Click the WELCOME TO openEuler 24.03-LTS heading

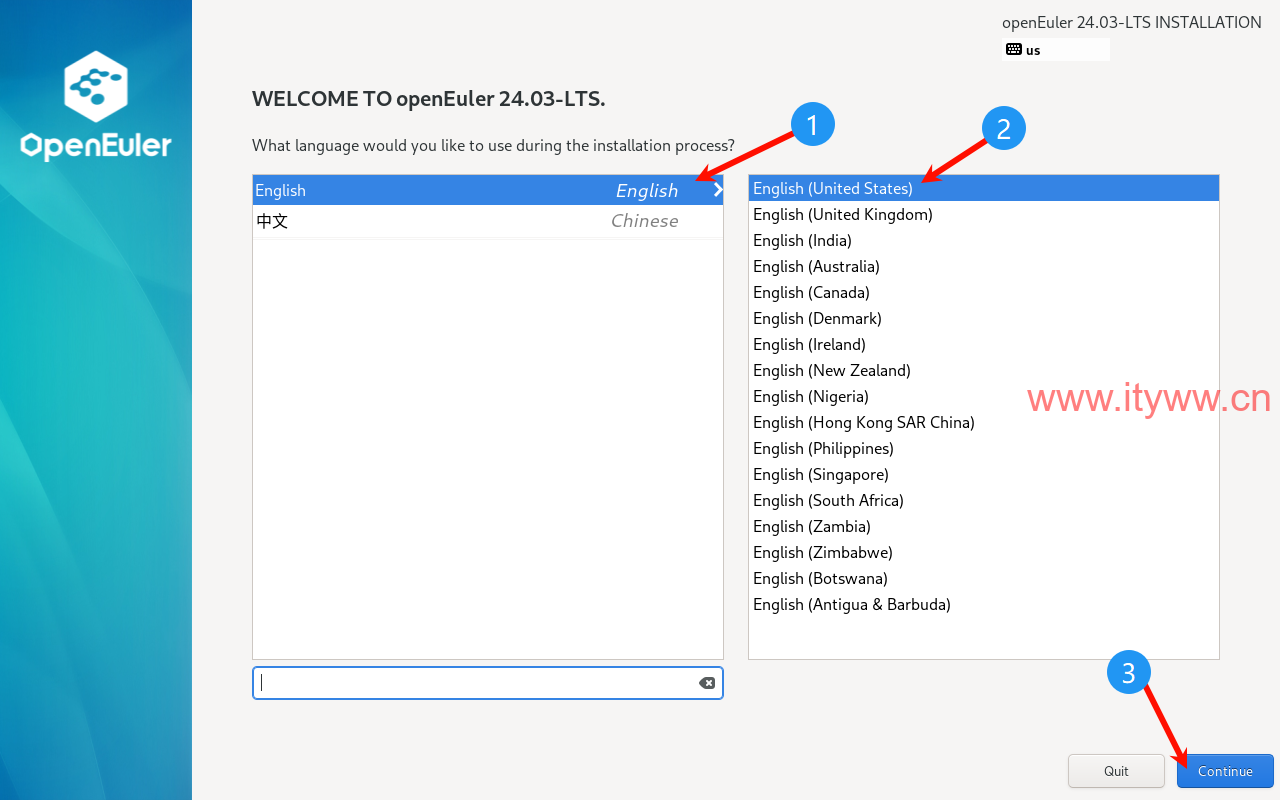429,98
